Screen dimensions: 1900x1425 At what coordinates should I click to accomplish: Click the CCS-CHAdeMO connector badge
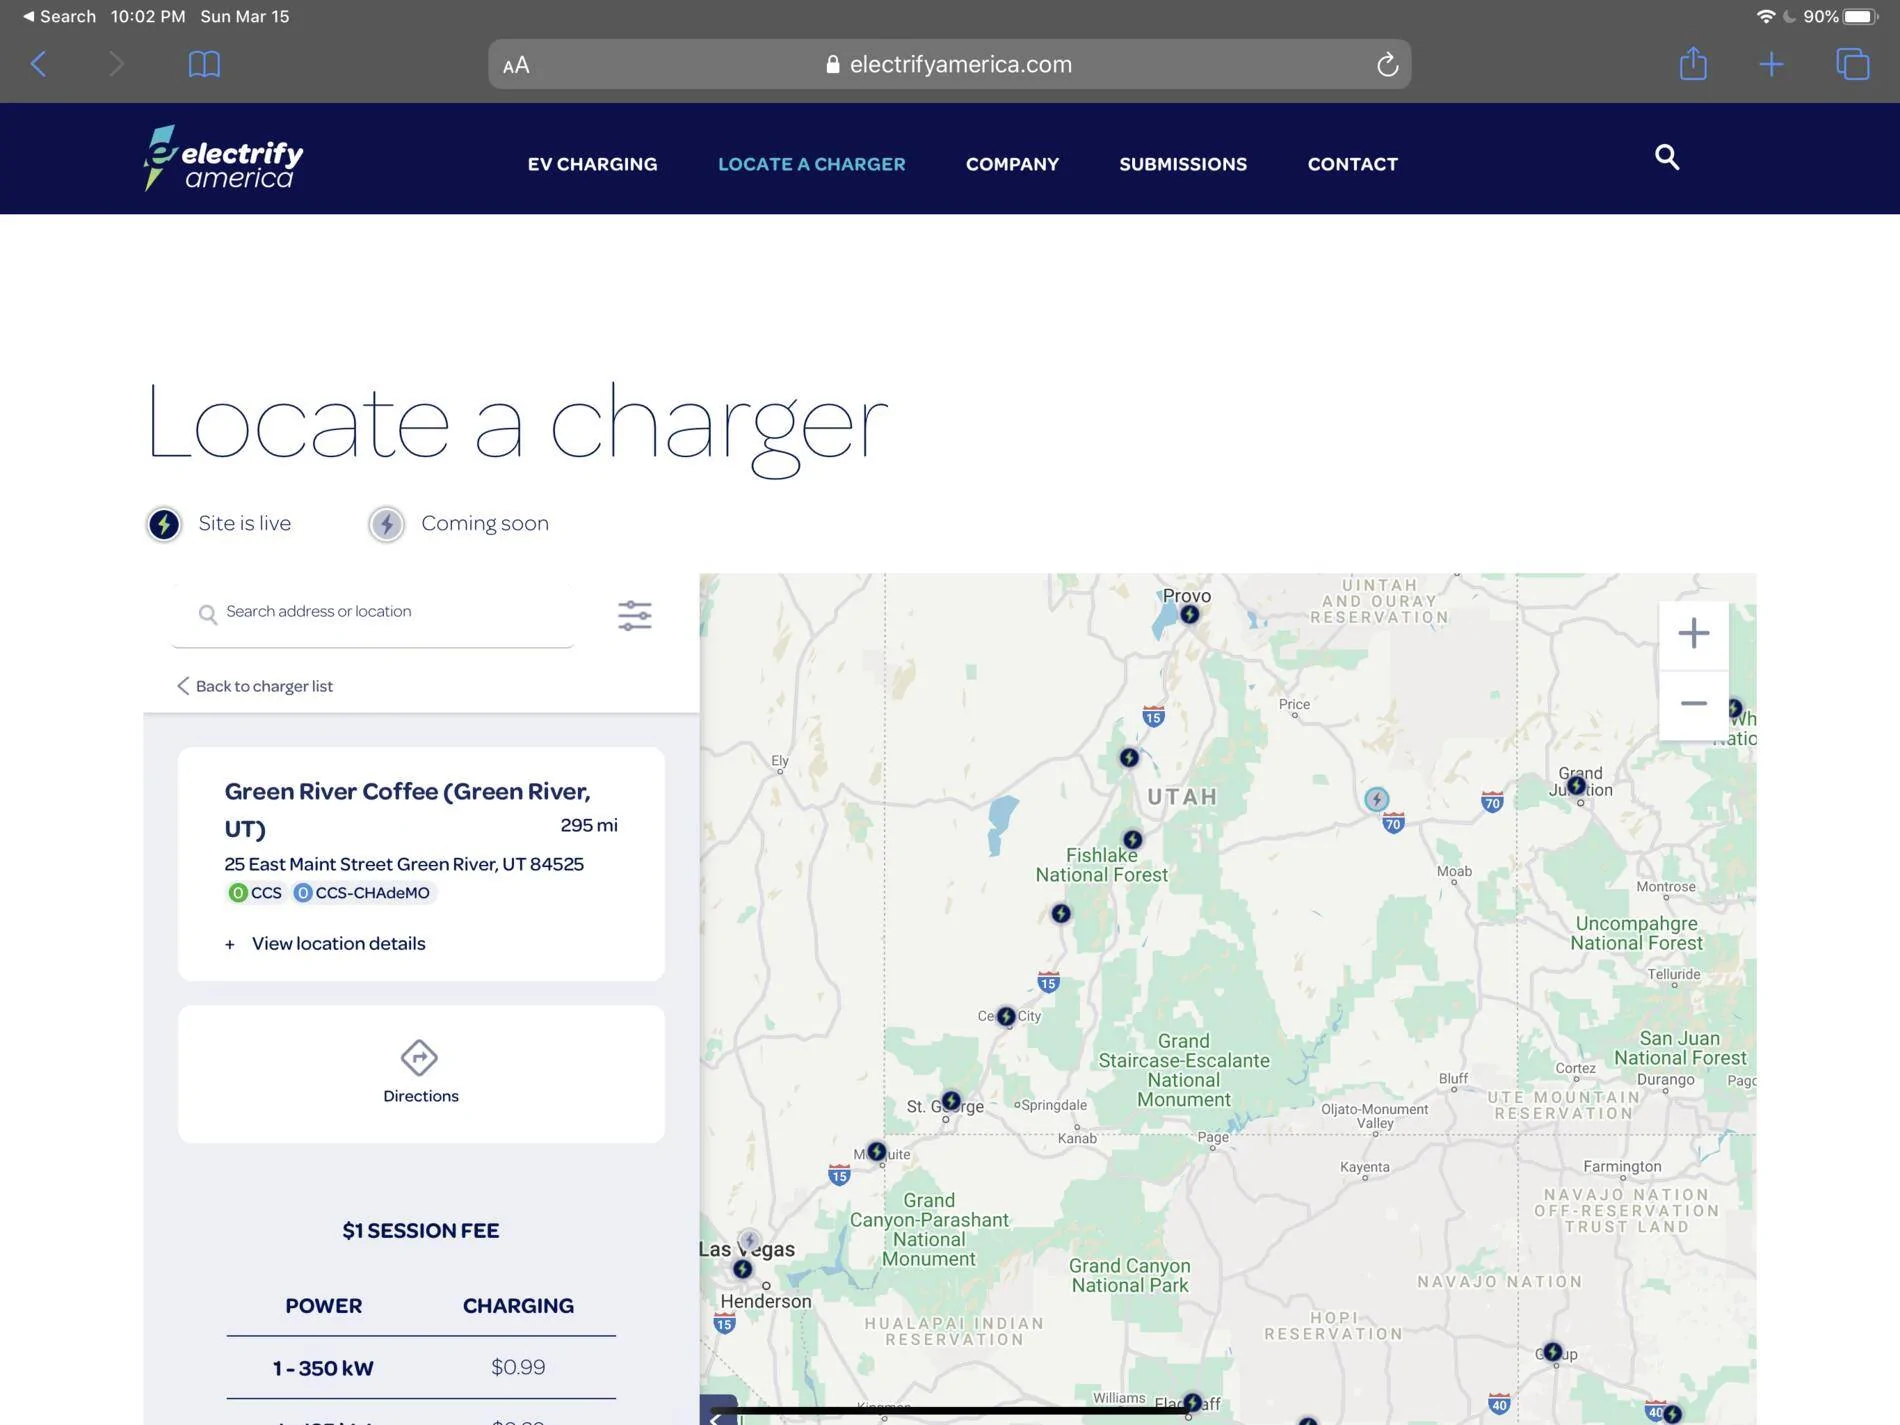coord(362,893)
